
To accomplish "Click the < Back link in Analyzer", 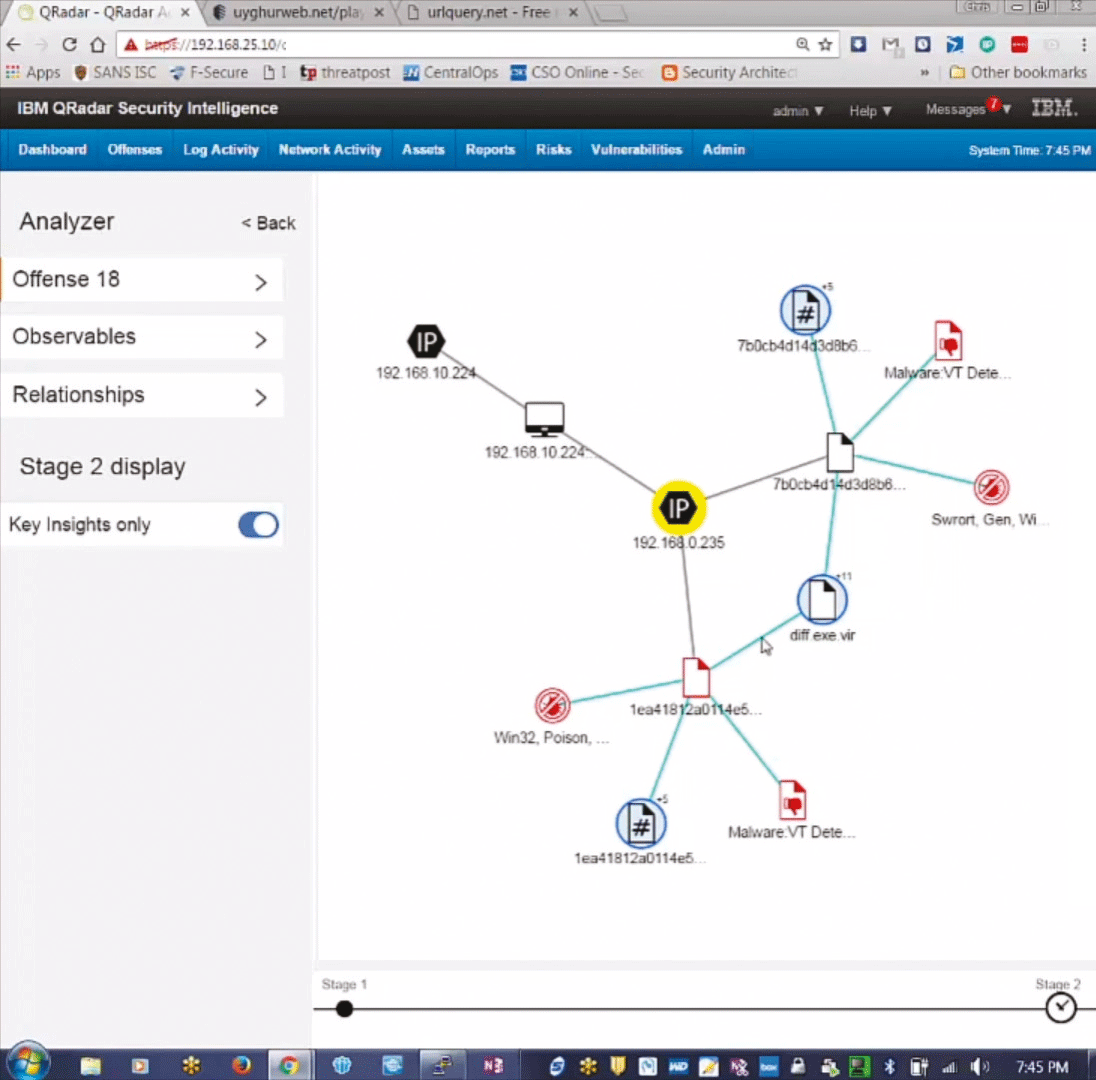I will pyautogui.click(x=268, y=223).
